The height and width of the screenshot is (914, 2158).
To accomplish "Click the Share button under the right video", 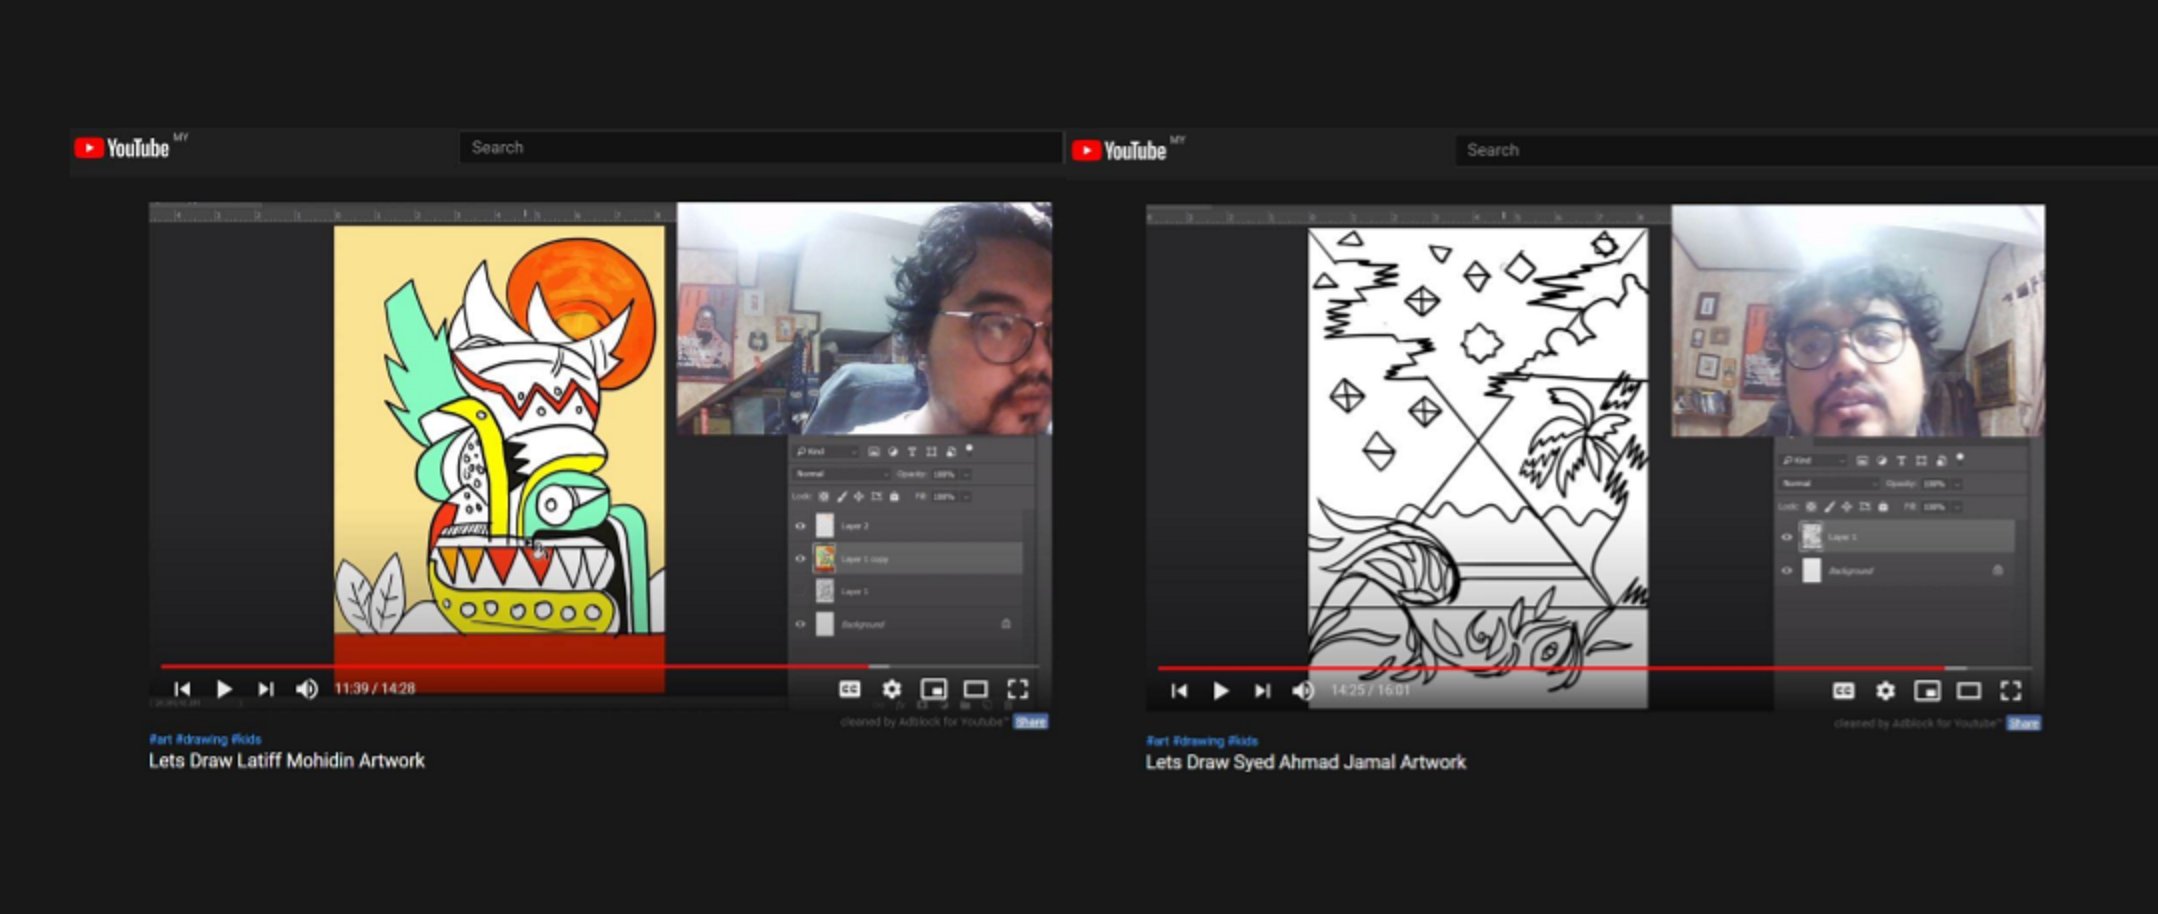I will click(x=2024, y=724).
